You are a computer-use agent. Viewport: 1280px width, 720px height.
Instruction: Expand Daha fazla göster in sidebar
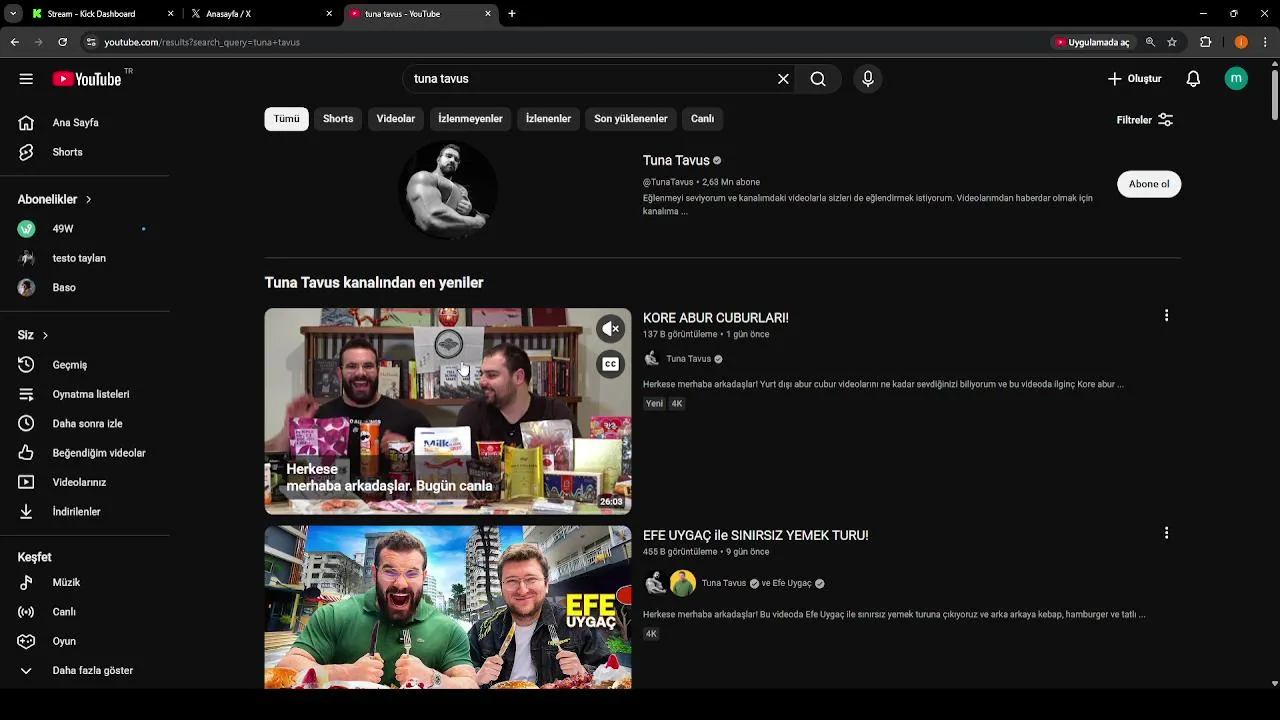(85, 671)
